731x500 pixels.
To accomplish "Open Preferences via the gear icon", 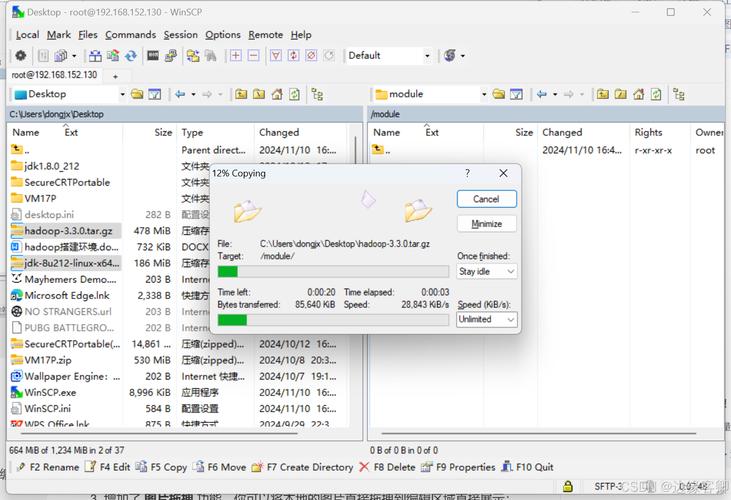I will tap(21, 55).
